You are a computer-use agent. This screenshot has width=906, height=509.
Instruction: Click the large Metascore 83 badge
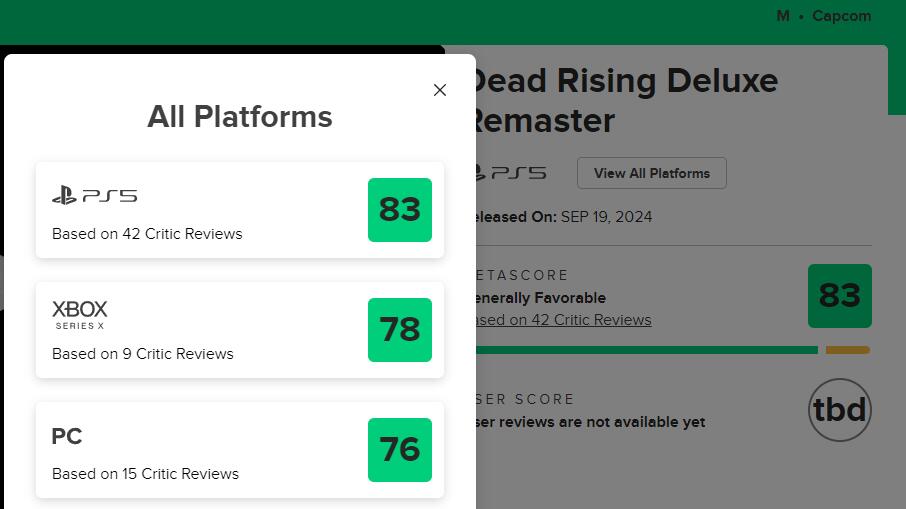839,296
